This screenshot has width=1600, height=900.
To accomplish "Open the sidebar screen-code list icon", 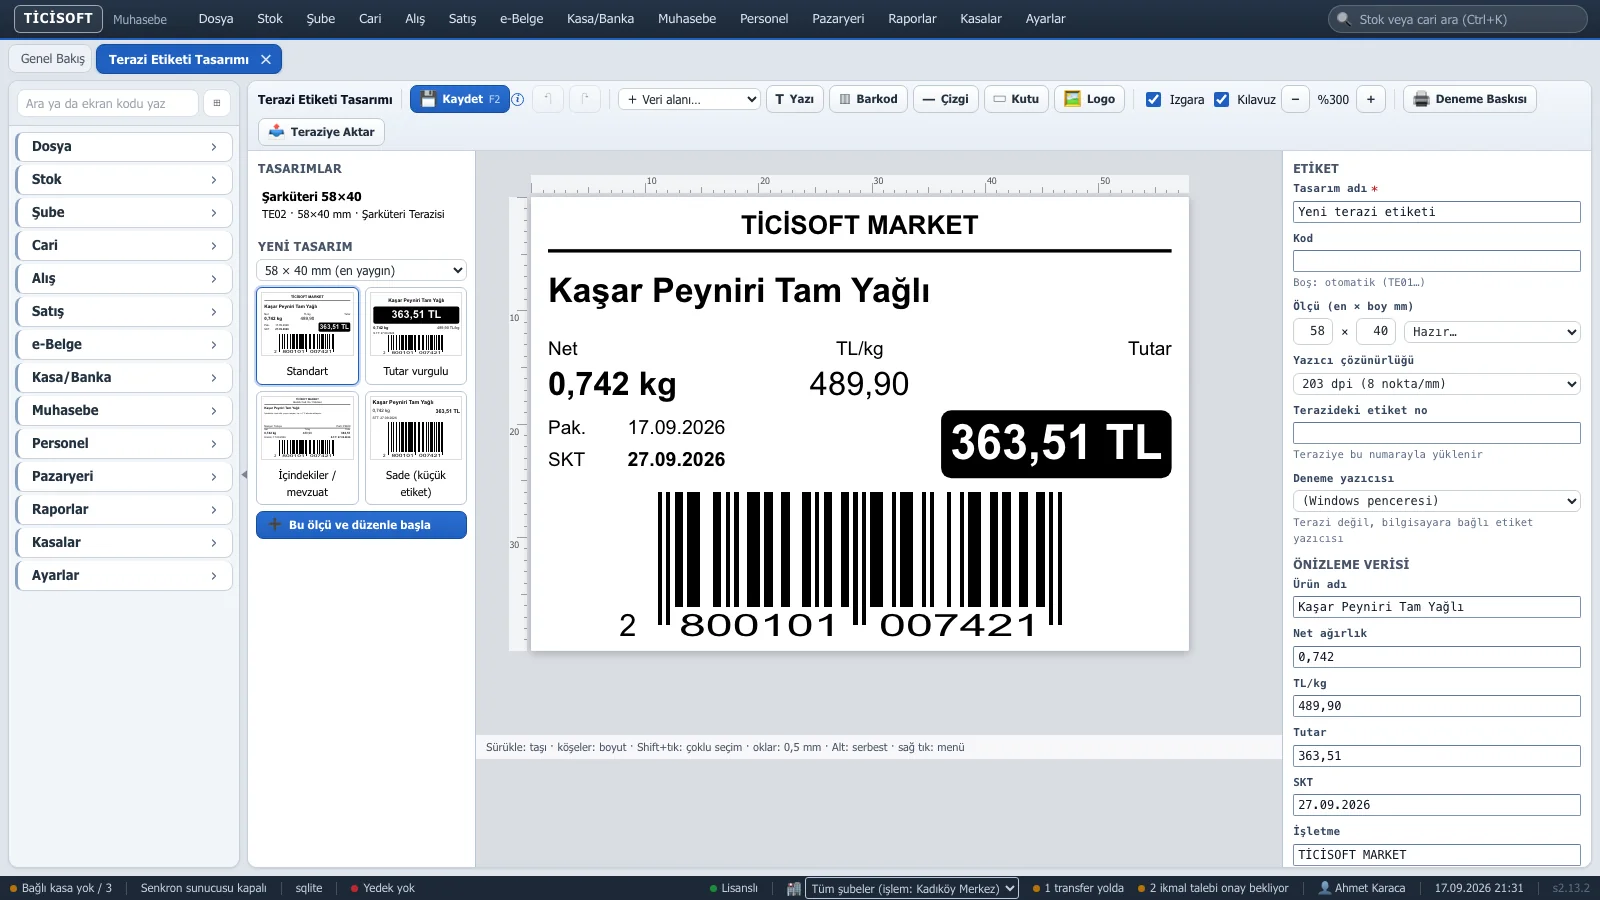I will (217, 103).
